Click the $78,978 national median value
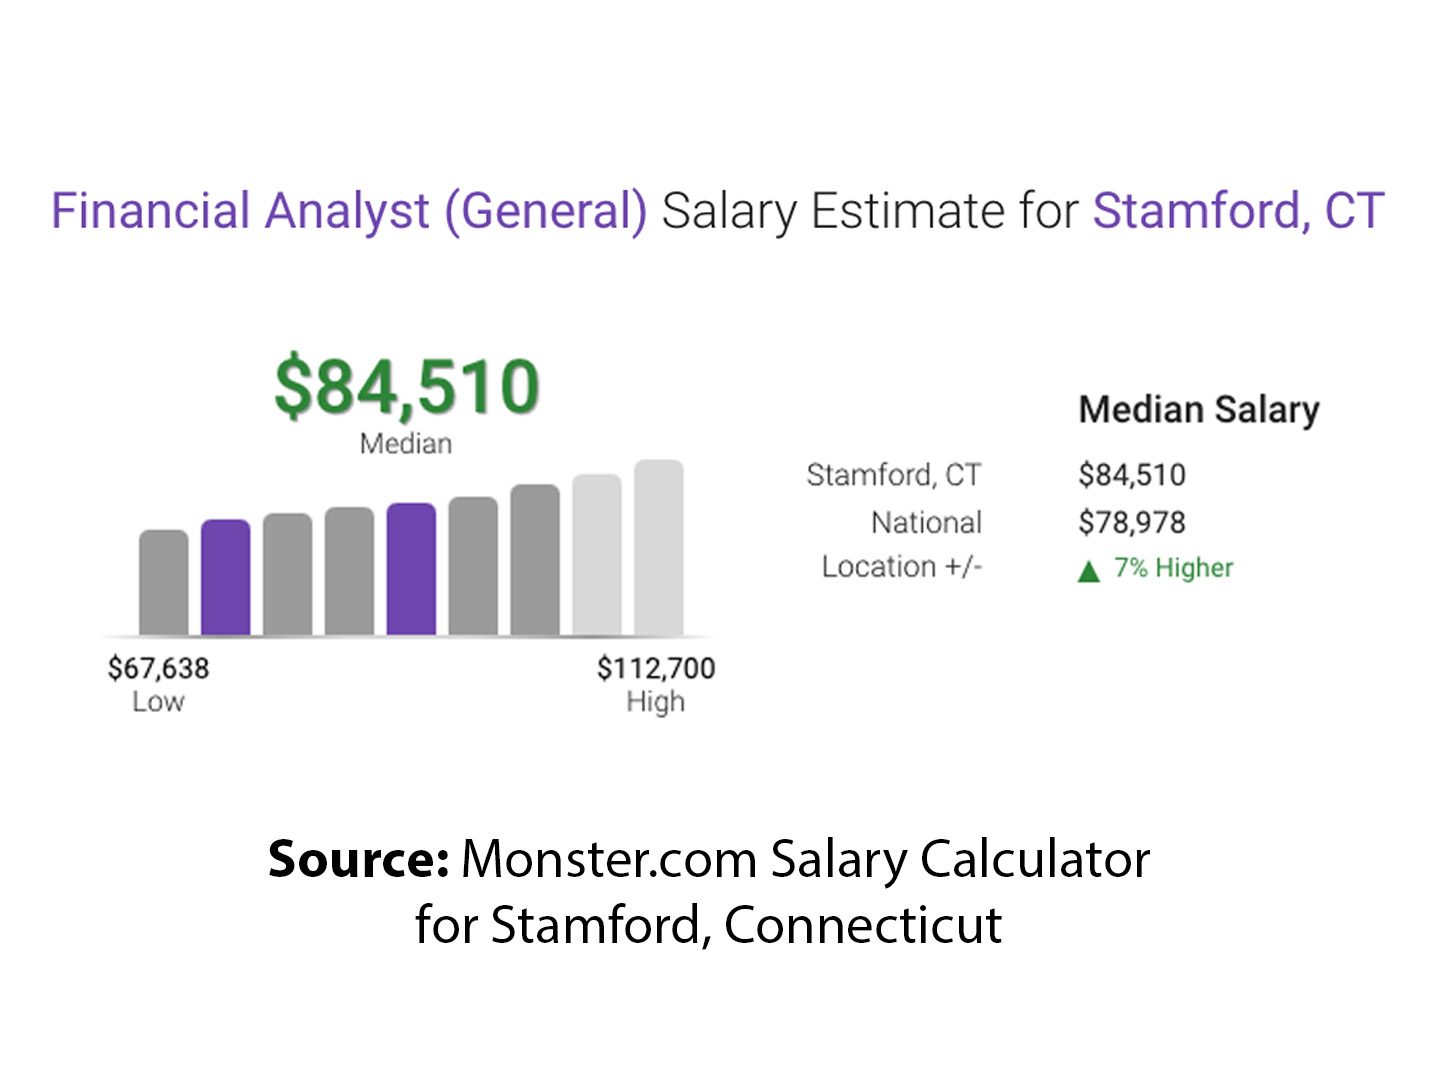 1131,522
